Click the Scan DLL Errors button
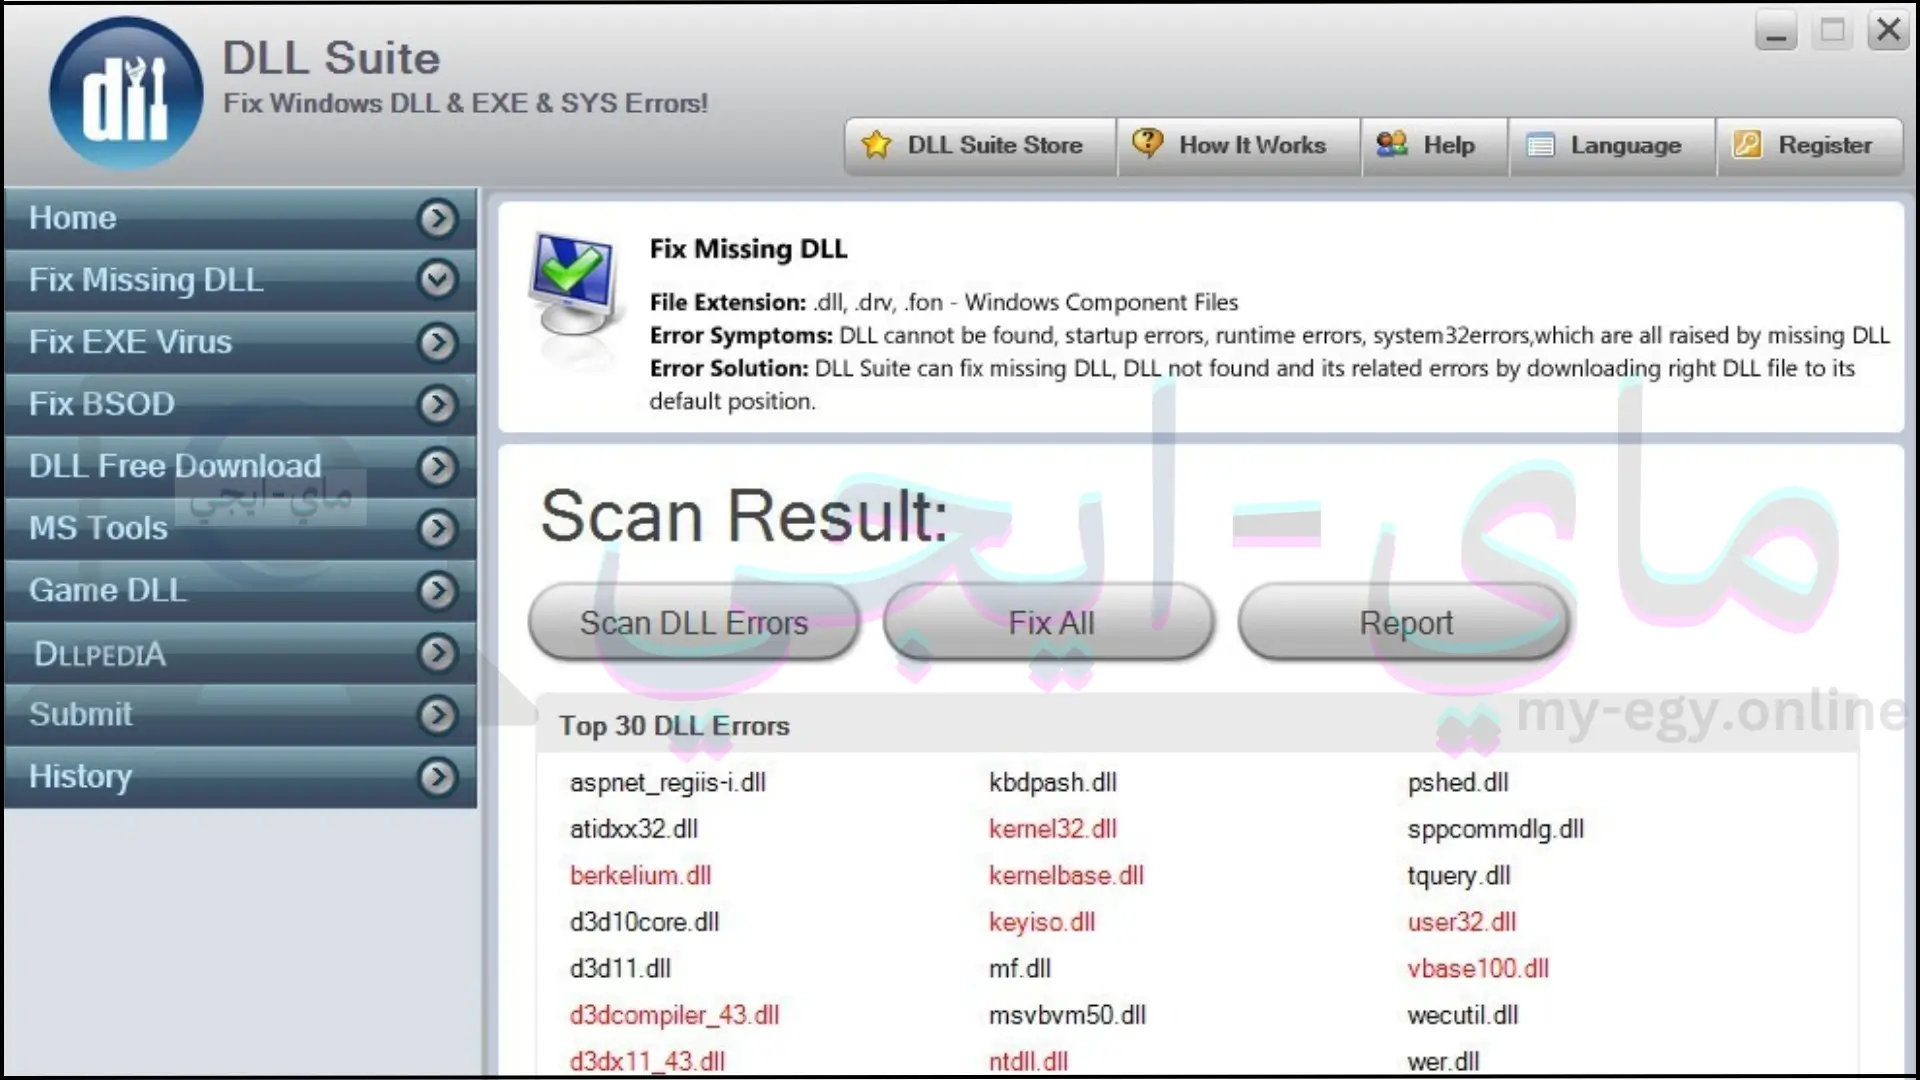1920x1080 pixels. click(694, 623)
